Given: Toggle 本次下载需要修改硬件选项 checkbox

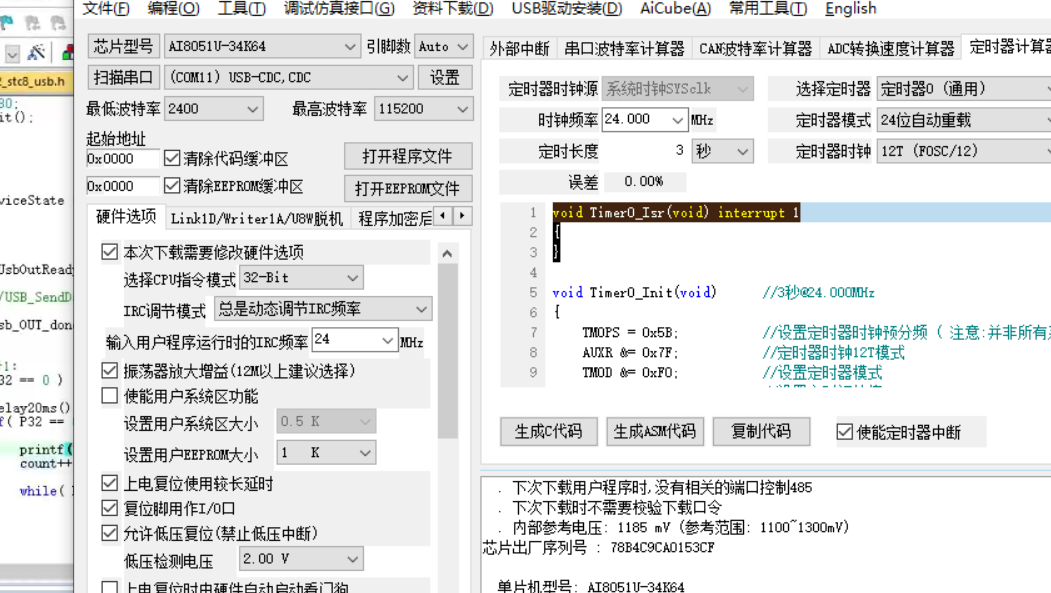Looking at the screenshot, I should pyautogui.click(x=109, y=251).
